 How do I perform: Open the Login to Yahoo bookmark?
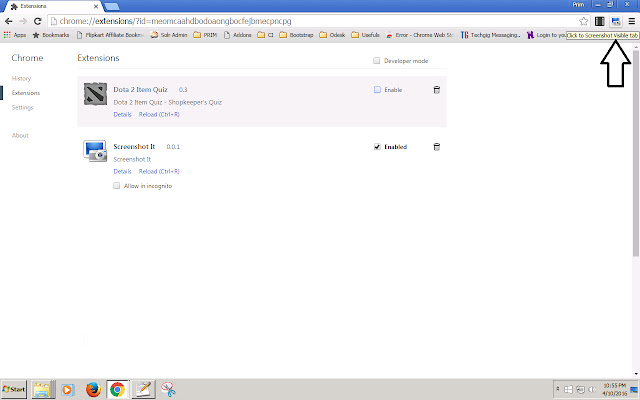tap(546, 35)
